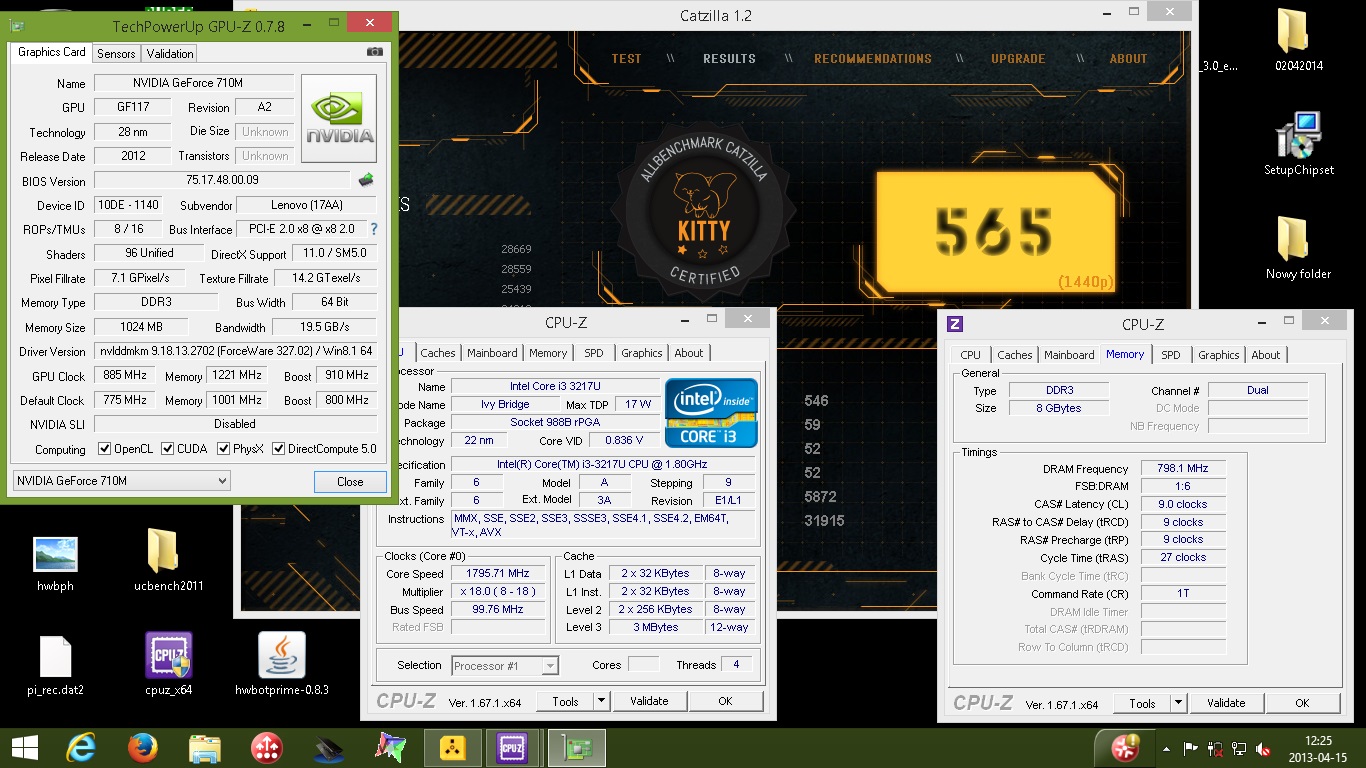The image size is (1366, 768).
Task: Click the Intel Core i3 3217U name field
Action: click(555, 386)
